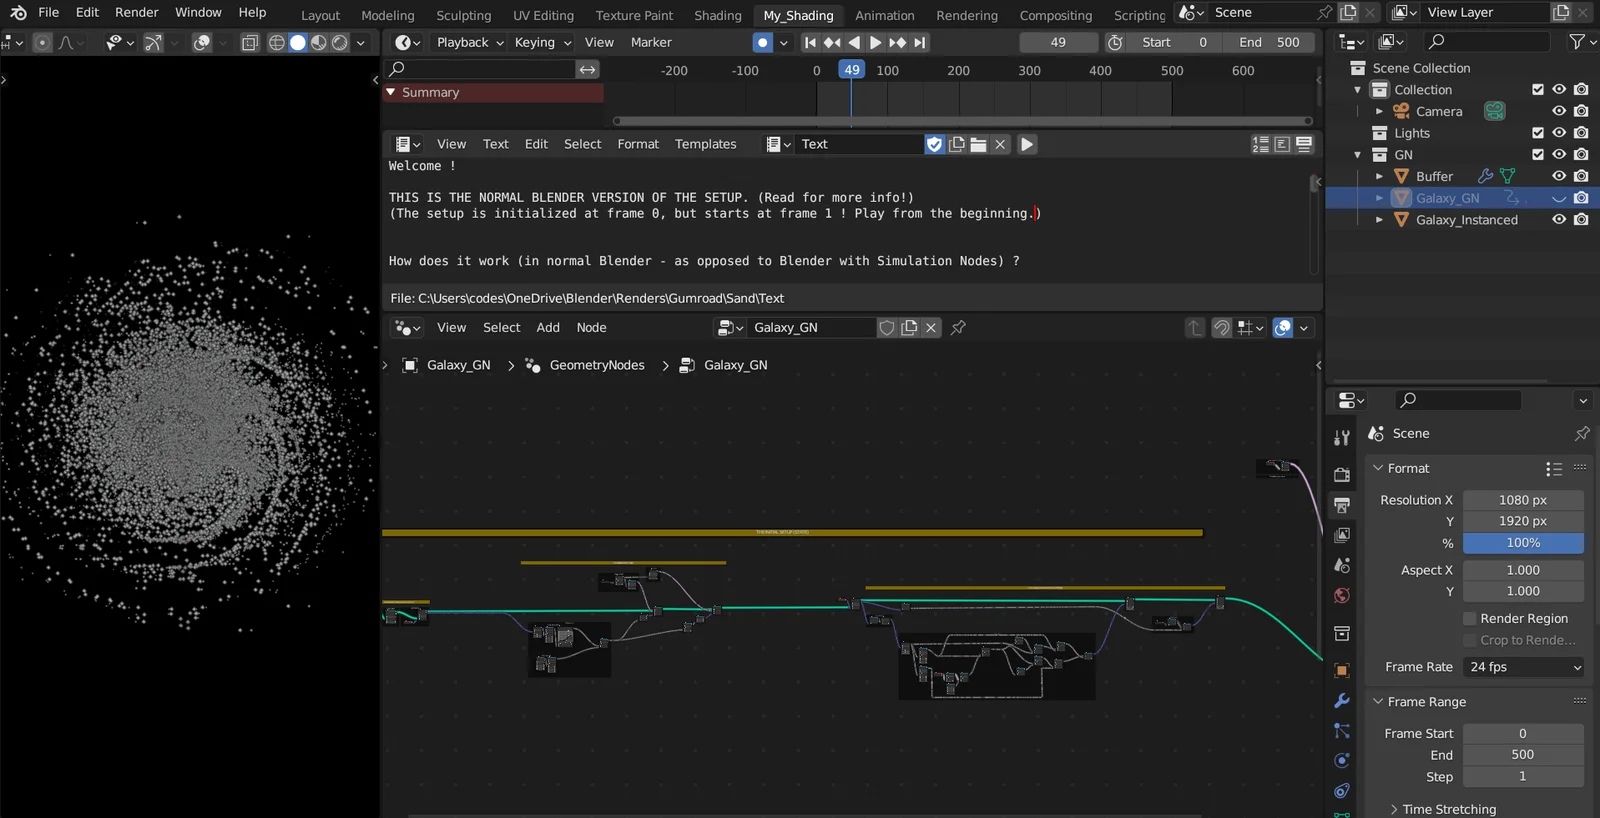Jump to the timeline's end frame
This screenshot has height=818, width=1600.
point(920,42)
